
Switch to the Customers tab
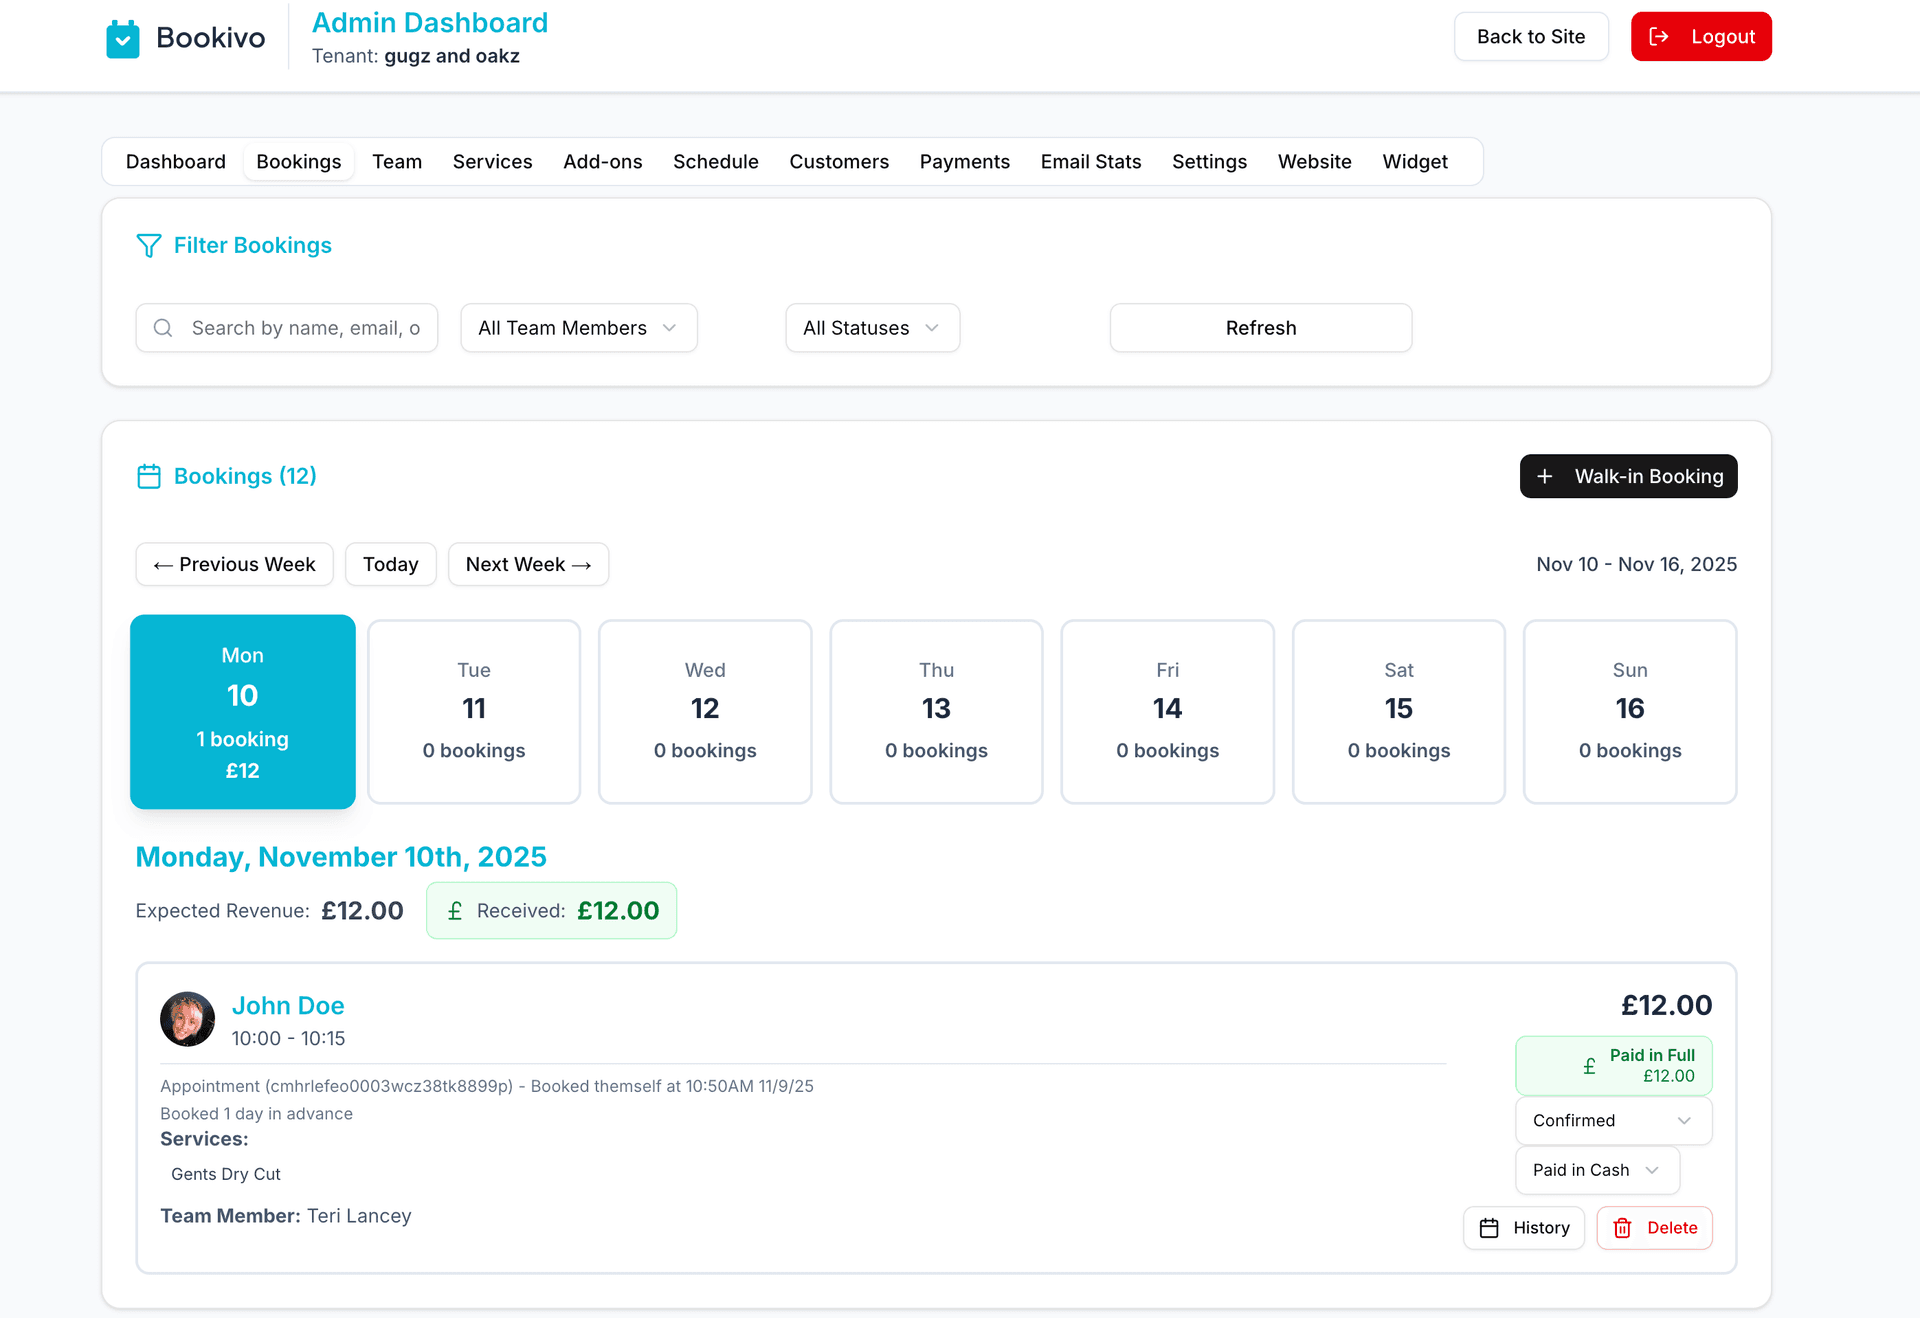[x=839, y=161]
